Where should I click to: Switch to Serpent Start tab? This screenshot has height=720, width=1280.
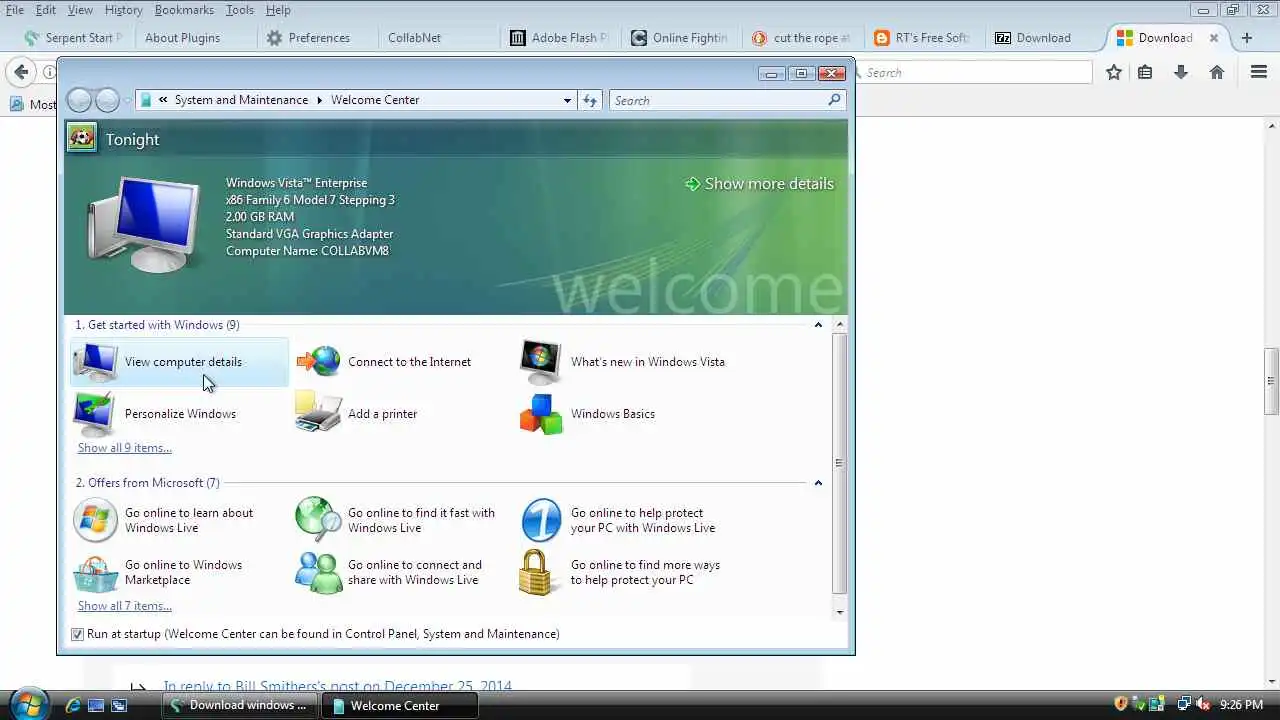tap(72, 38)
